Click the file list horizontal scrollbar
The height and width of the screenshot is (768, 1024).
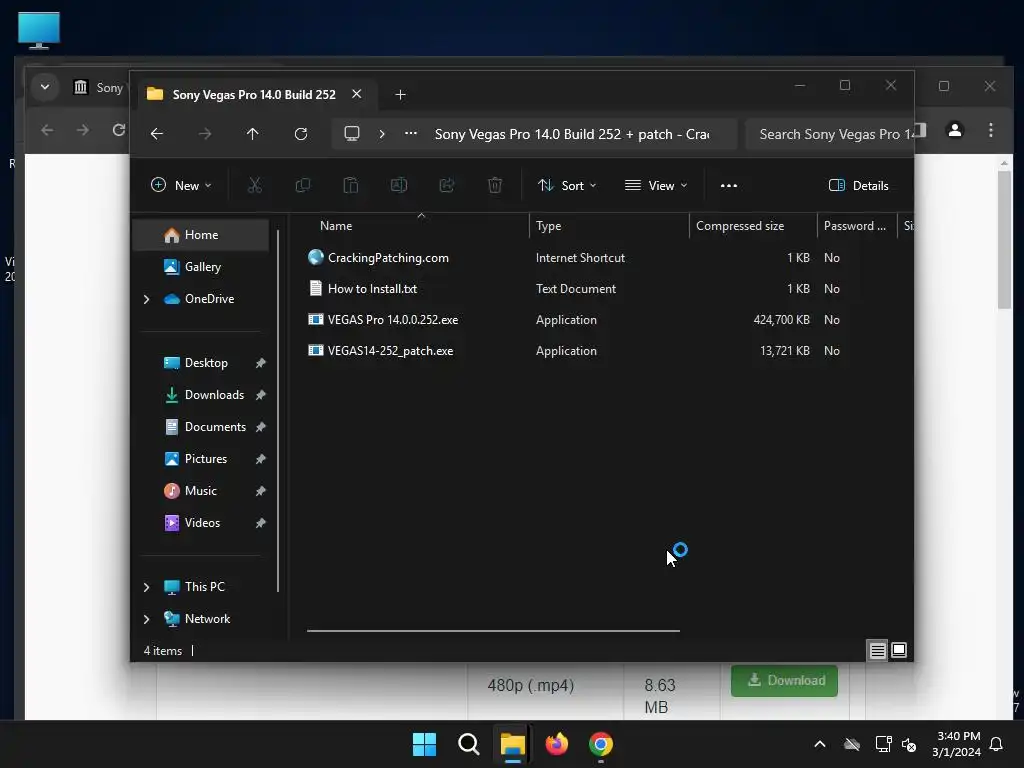pos(493,631)
